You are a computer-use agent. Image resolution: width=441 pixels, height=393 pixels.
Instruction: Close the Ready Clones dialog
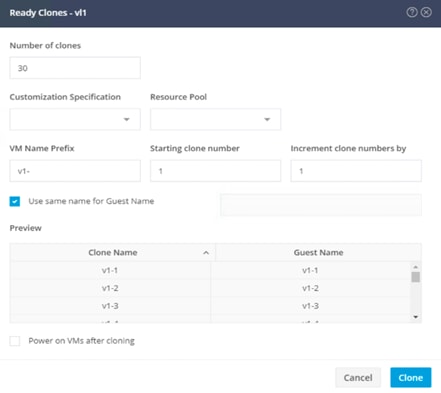click(426, 12)
